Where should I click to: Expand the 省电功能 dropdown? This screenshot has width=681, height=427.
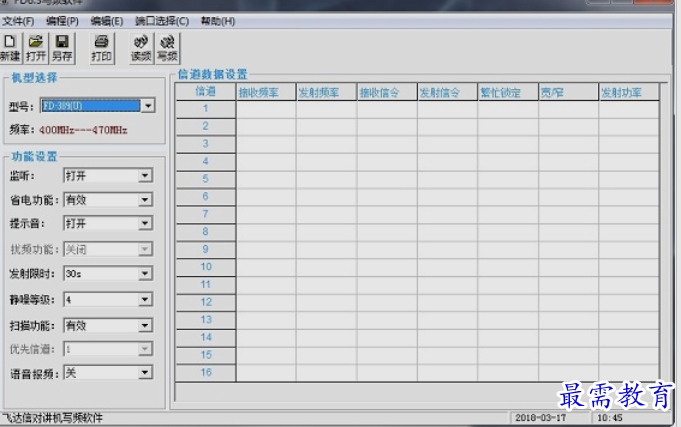[x=145, y=200]
